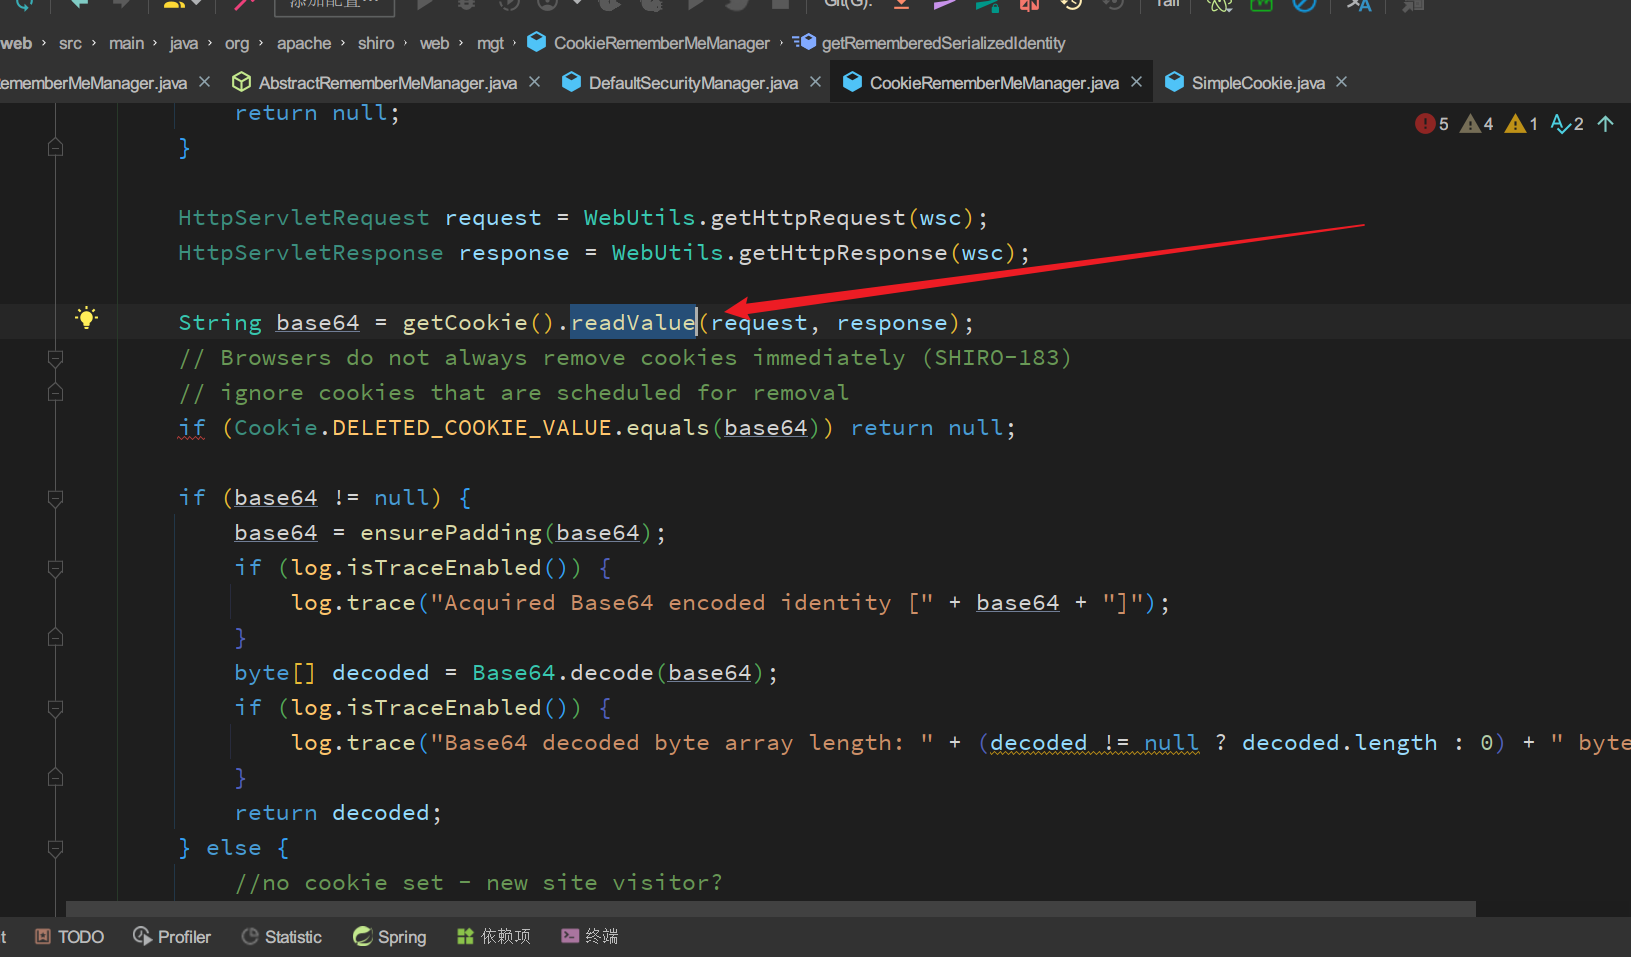Click the horizontal scrollbar of the editor
The height and width of the screenshot is (957, 1631).
(x=770, y=908)
